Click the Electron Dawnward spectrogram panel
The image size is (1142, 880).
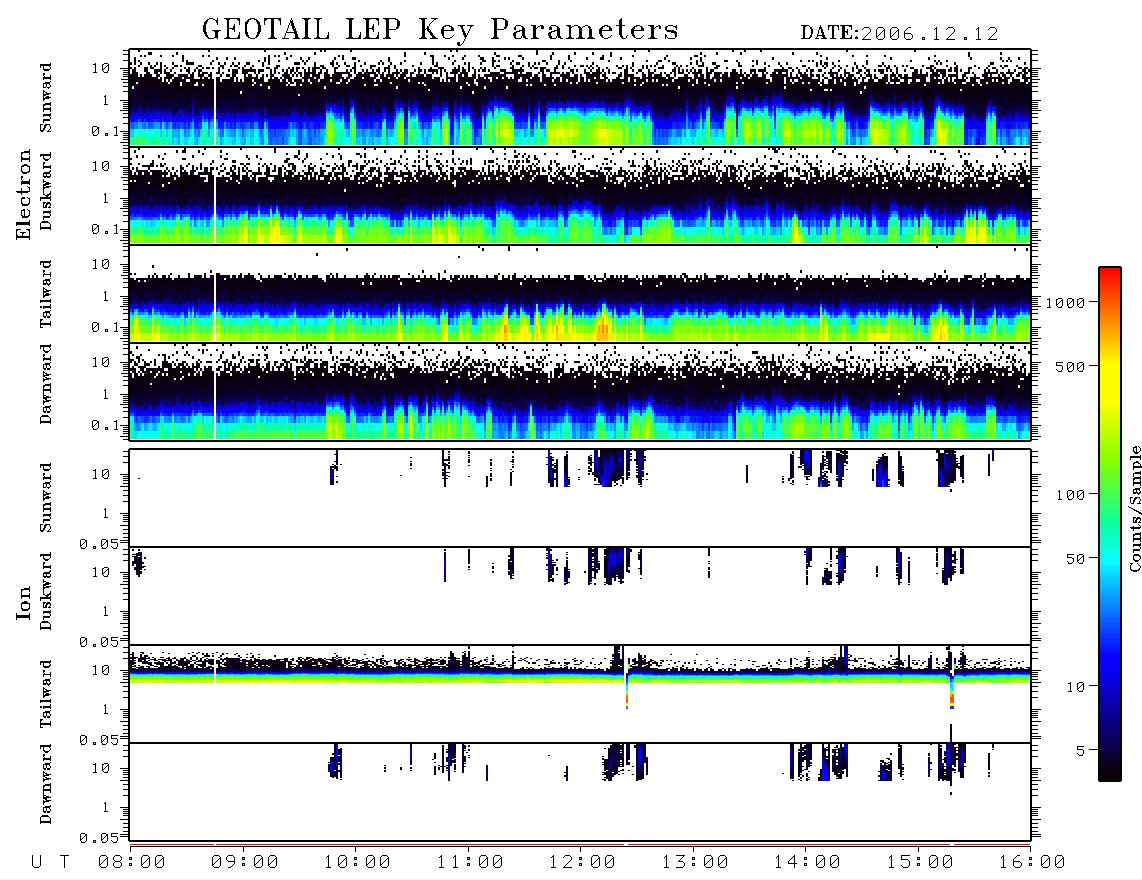[580, 392]
